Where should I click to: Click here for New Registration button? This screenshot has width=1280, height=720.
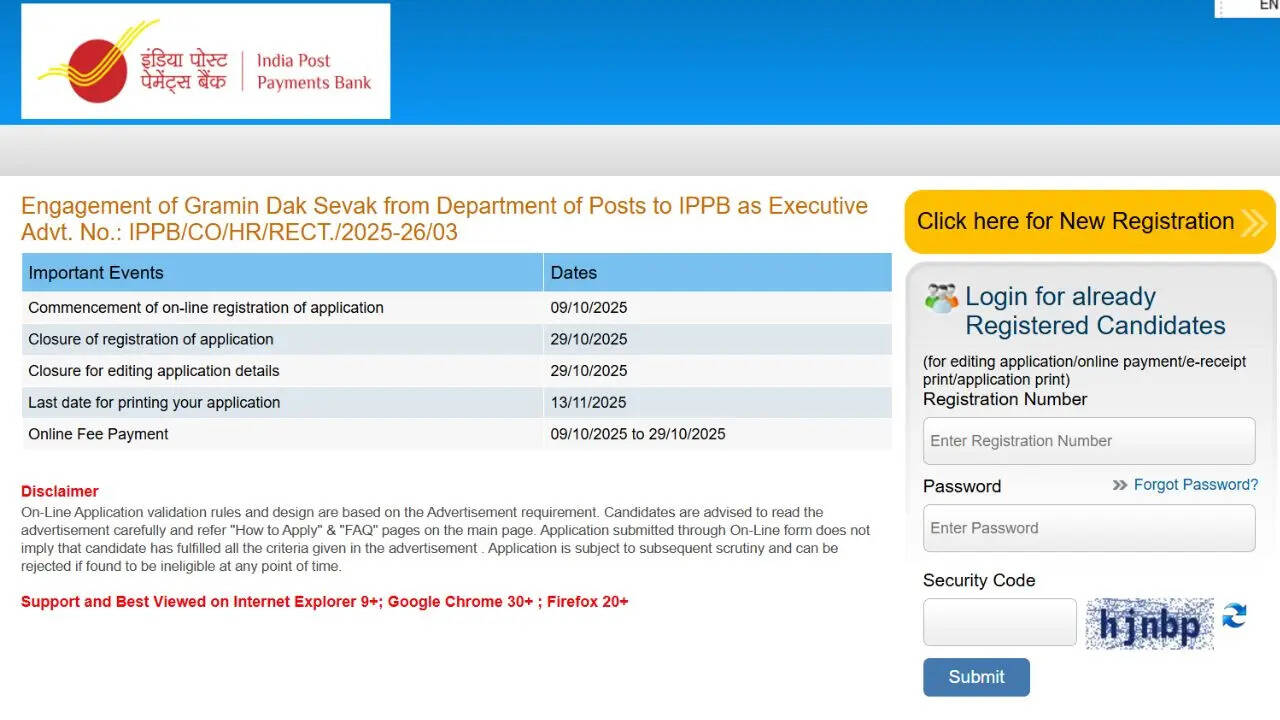pos(1075,222)
